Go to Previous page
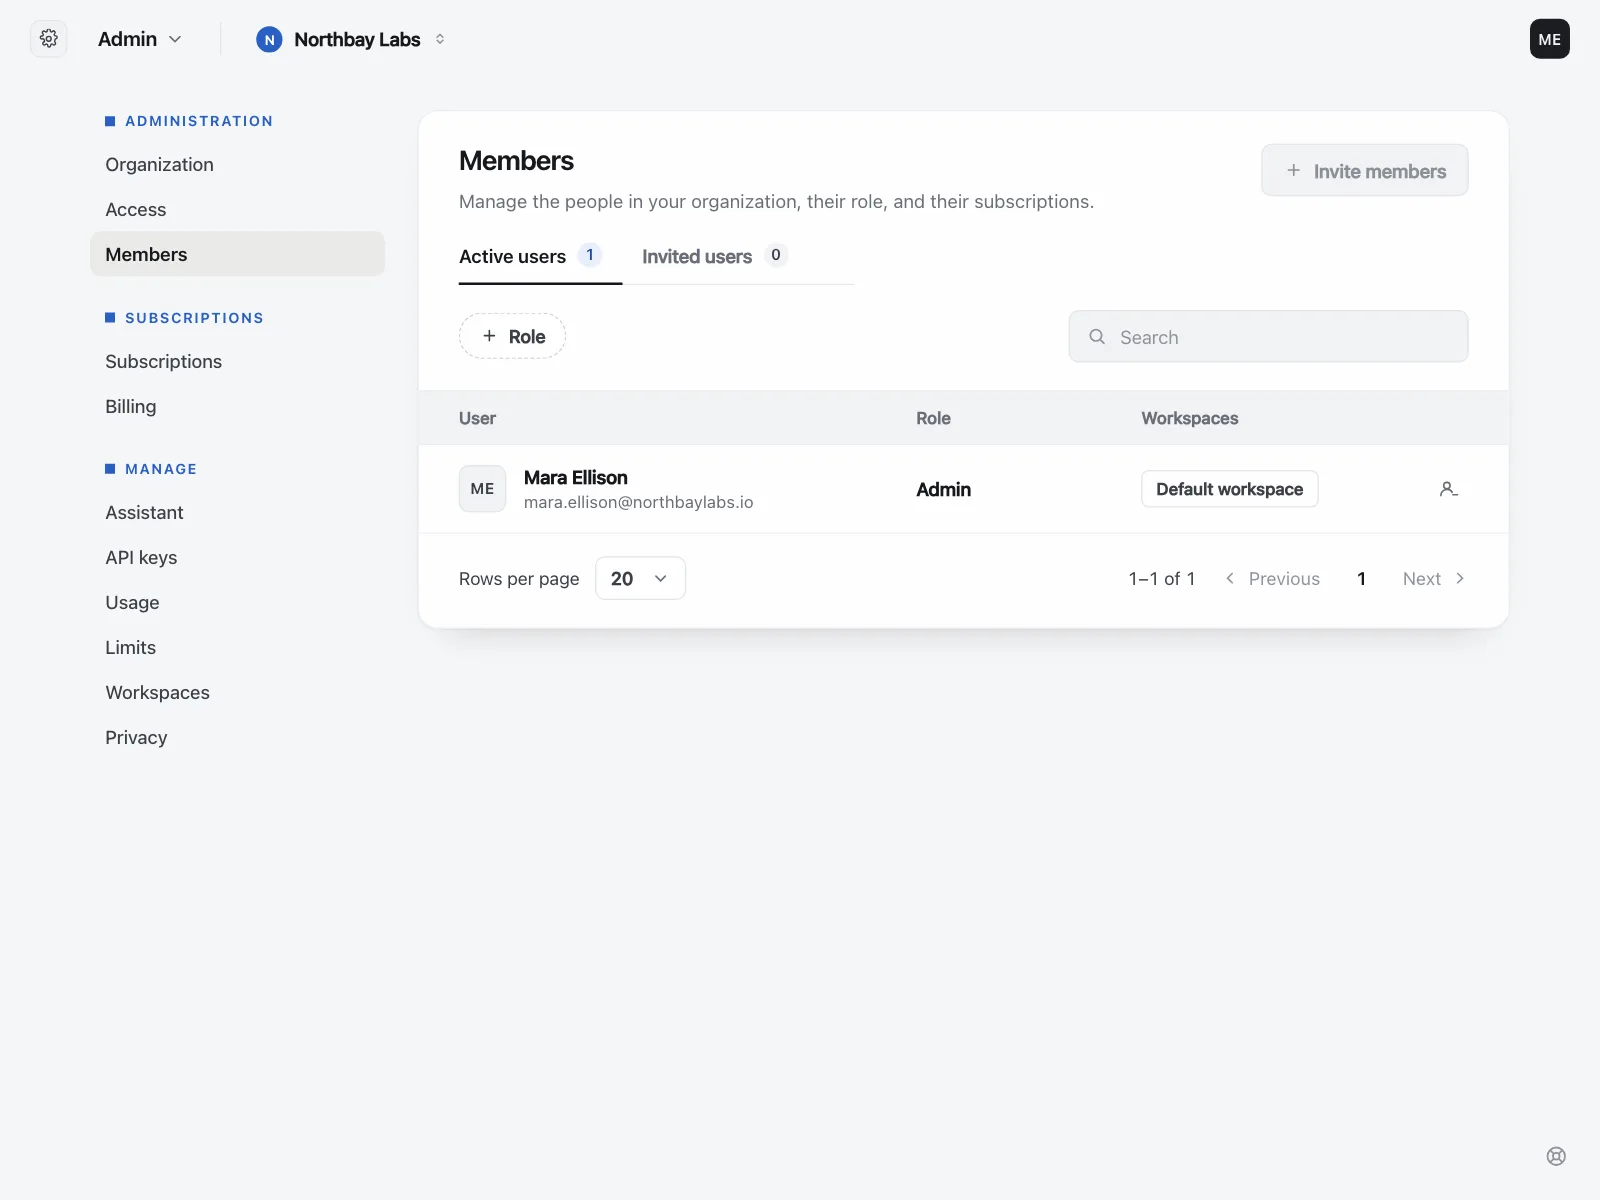Screen dimensions: 1600x1200 (1272, 578)
